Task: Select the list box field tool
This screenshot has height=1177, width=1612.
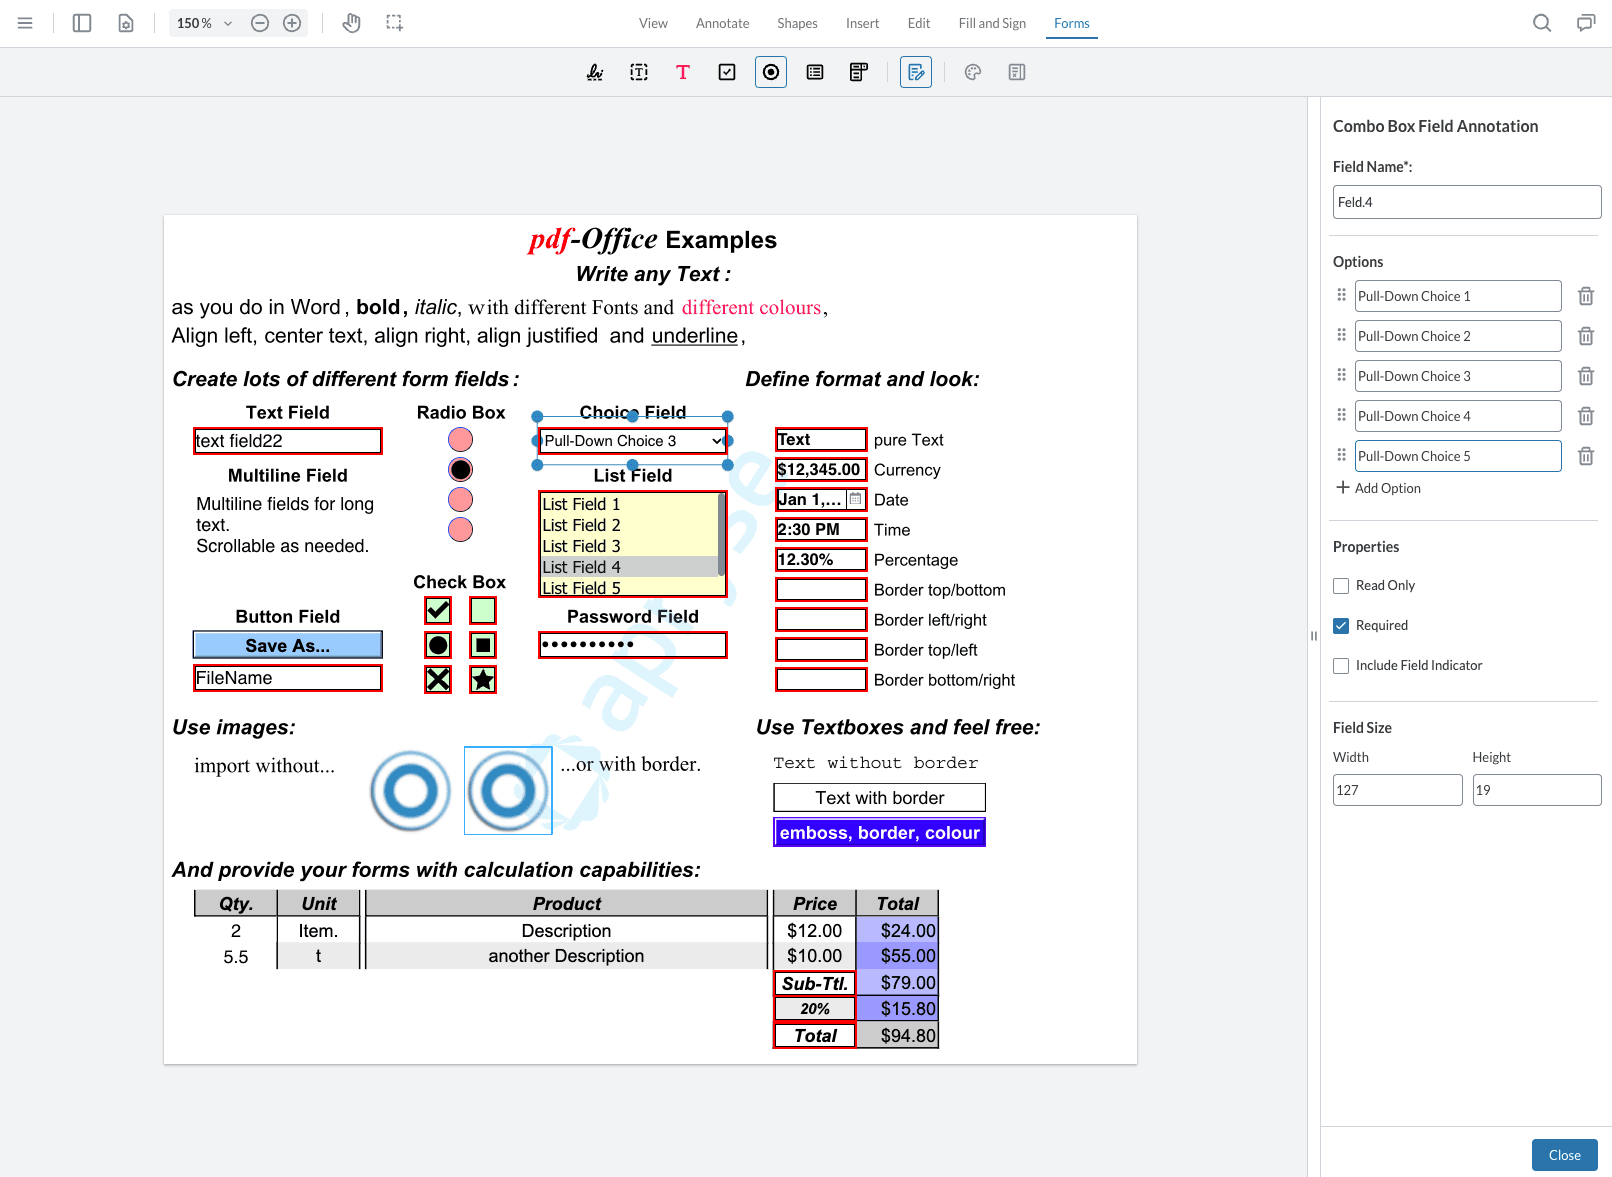Action: 815,72
